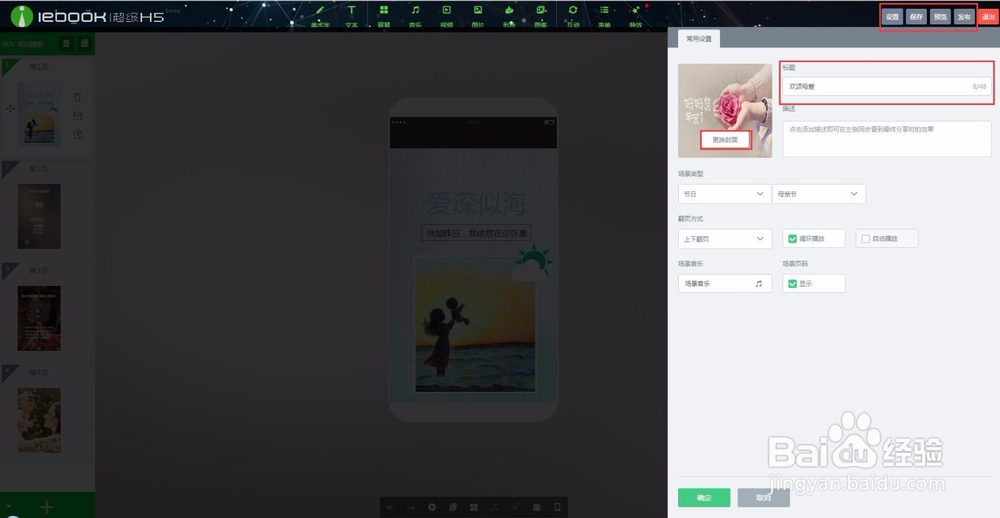Select the page 4 thumbnail
Screen dimensions: 1000x518
[x=39, y=420]
